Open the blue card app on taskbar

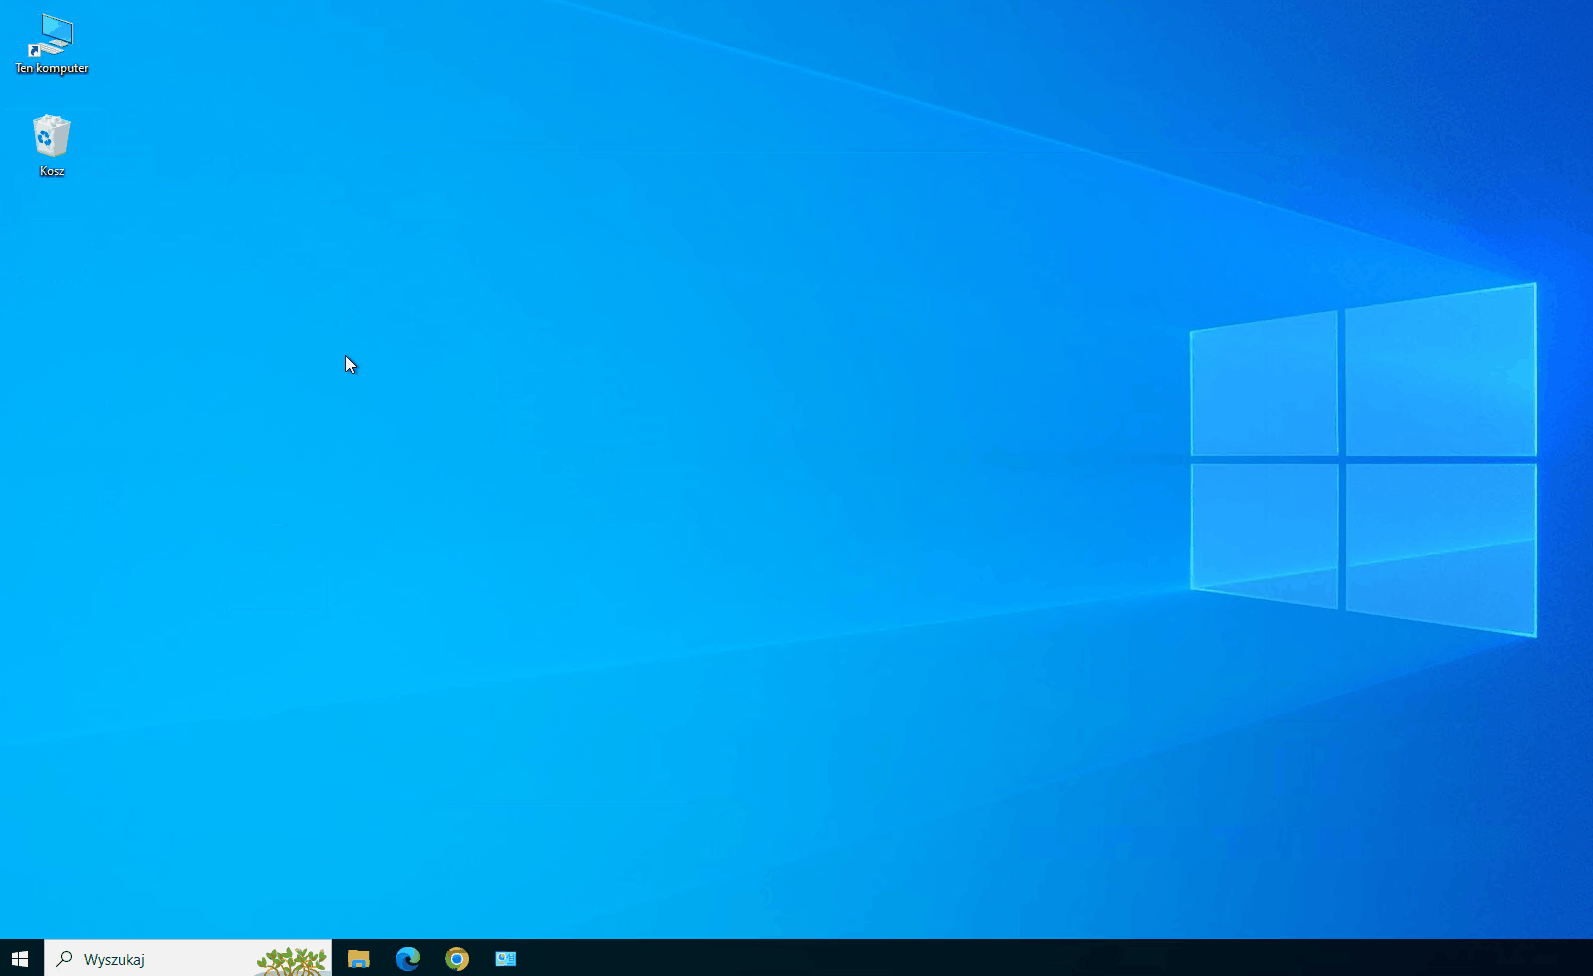(x=505, y=958)
